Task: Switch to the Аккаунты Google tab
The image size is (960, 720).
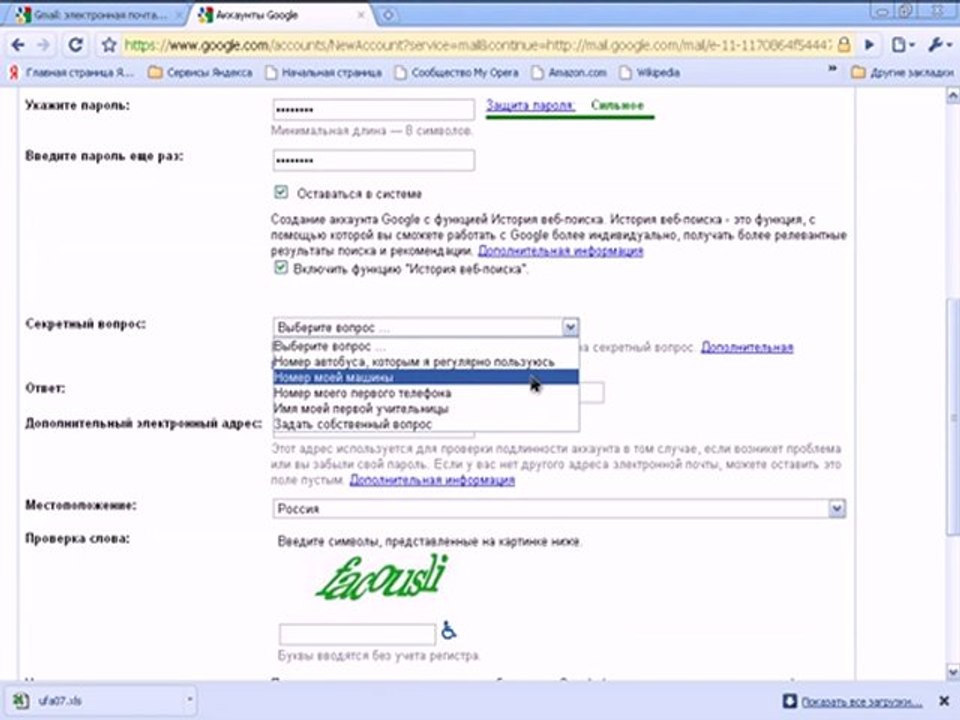Action: coord(280,15)
